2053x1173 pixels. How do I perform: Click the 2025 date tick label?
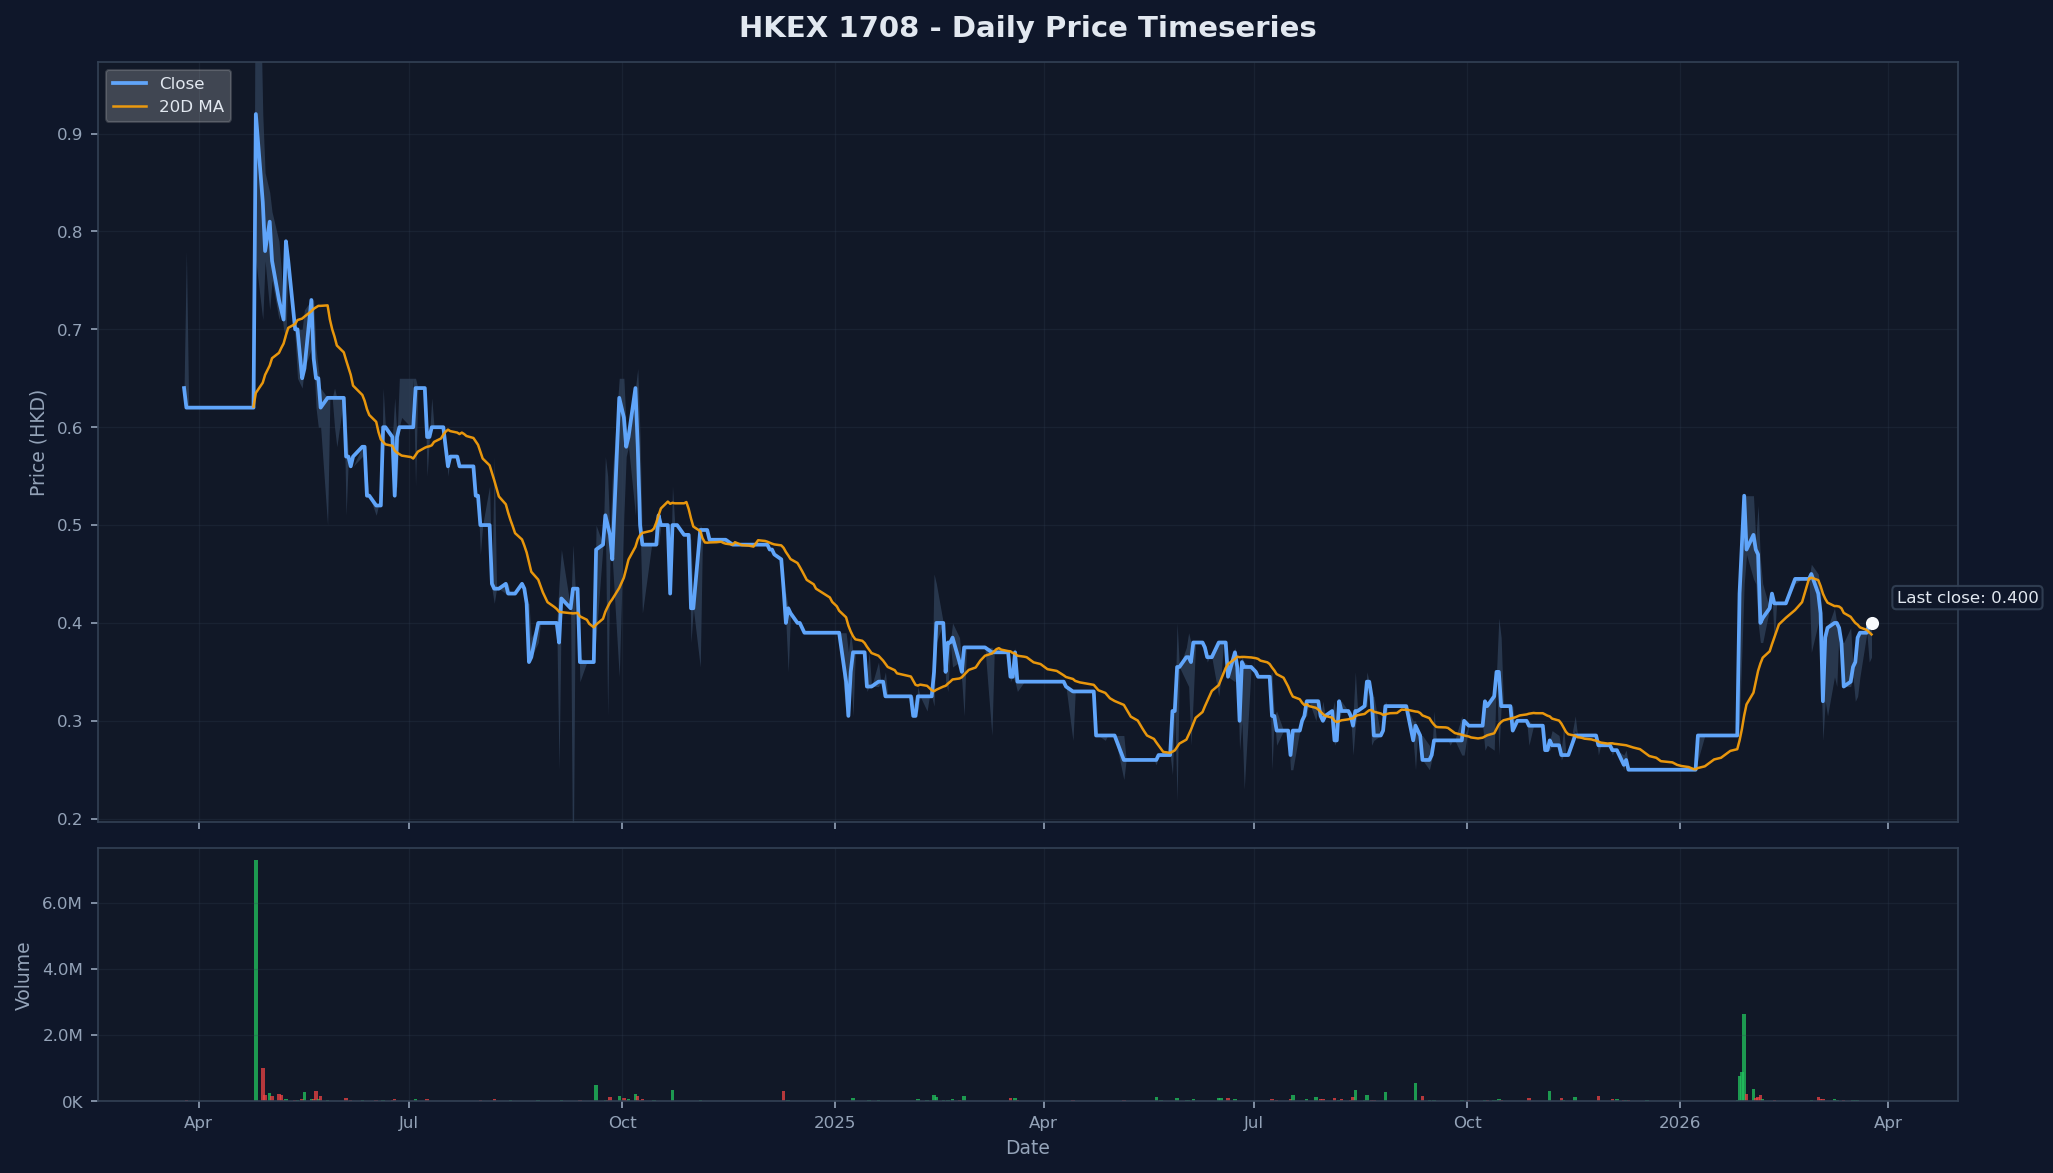pos(835,1123)
